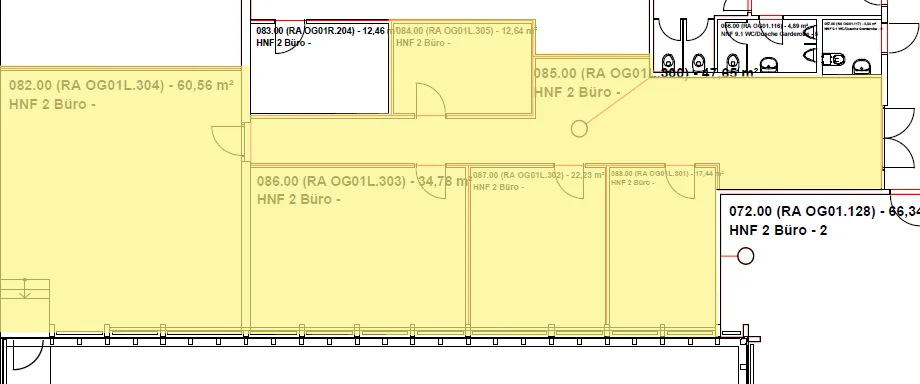920x384 pixels.
Task: Select the wall-hung toilet in WC room 067.00
Action: pyautogui.click(x=833, y=59)
